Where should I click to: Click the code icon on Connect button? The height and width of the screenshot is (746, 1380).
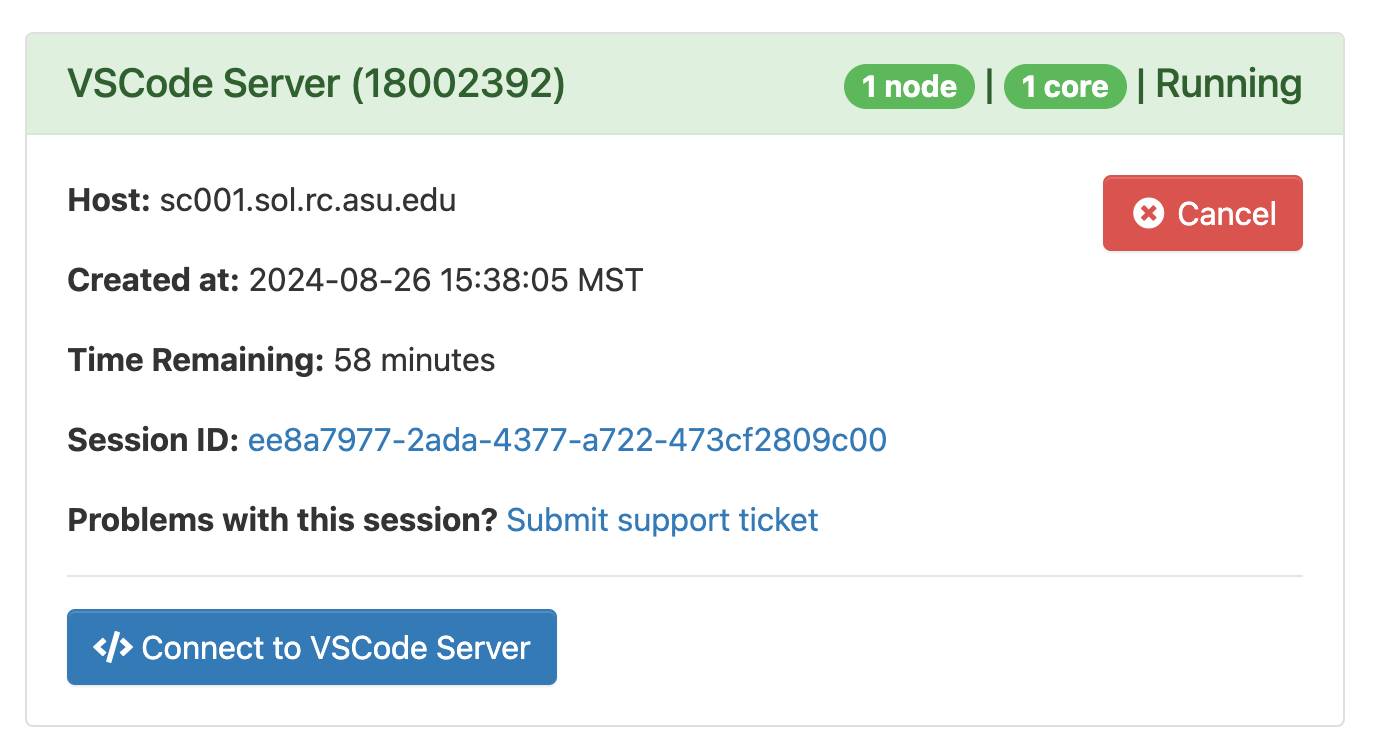pyautogui.click(x=113, y=647)
